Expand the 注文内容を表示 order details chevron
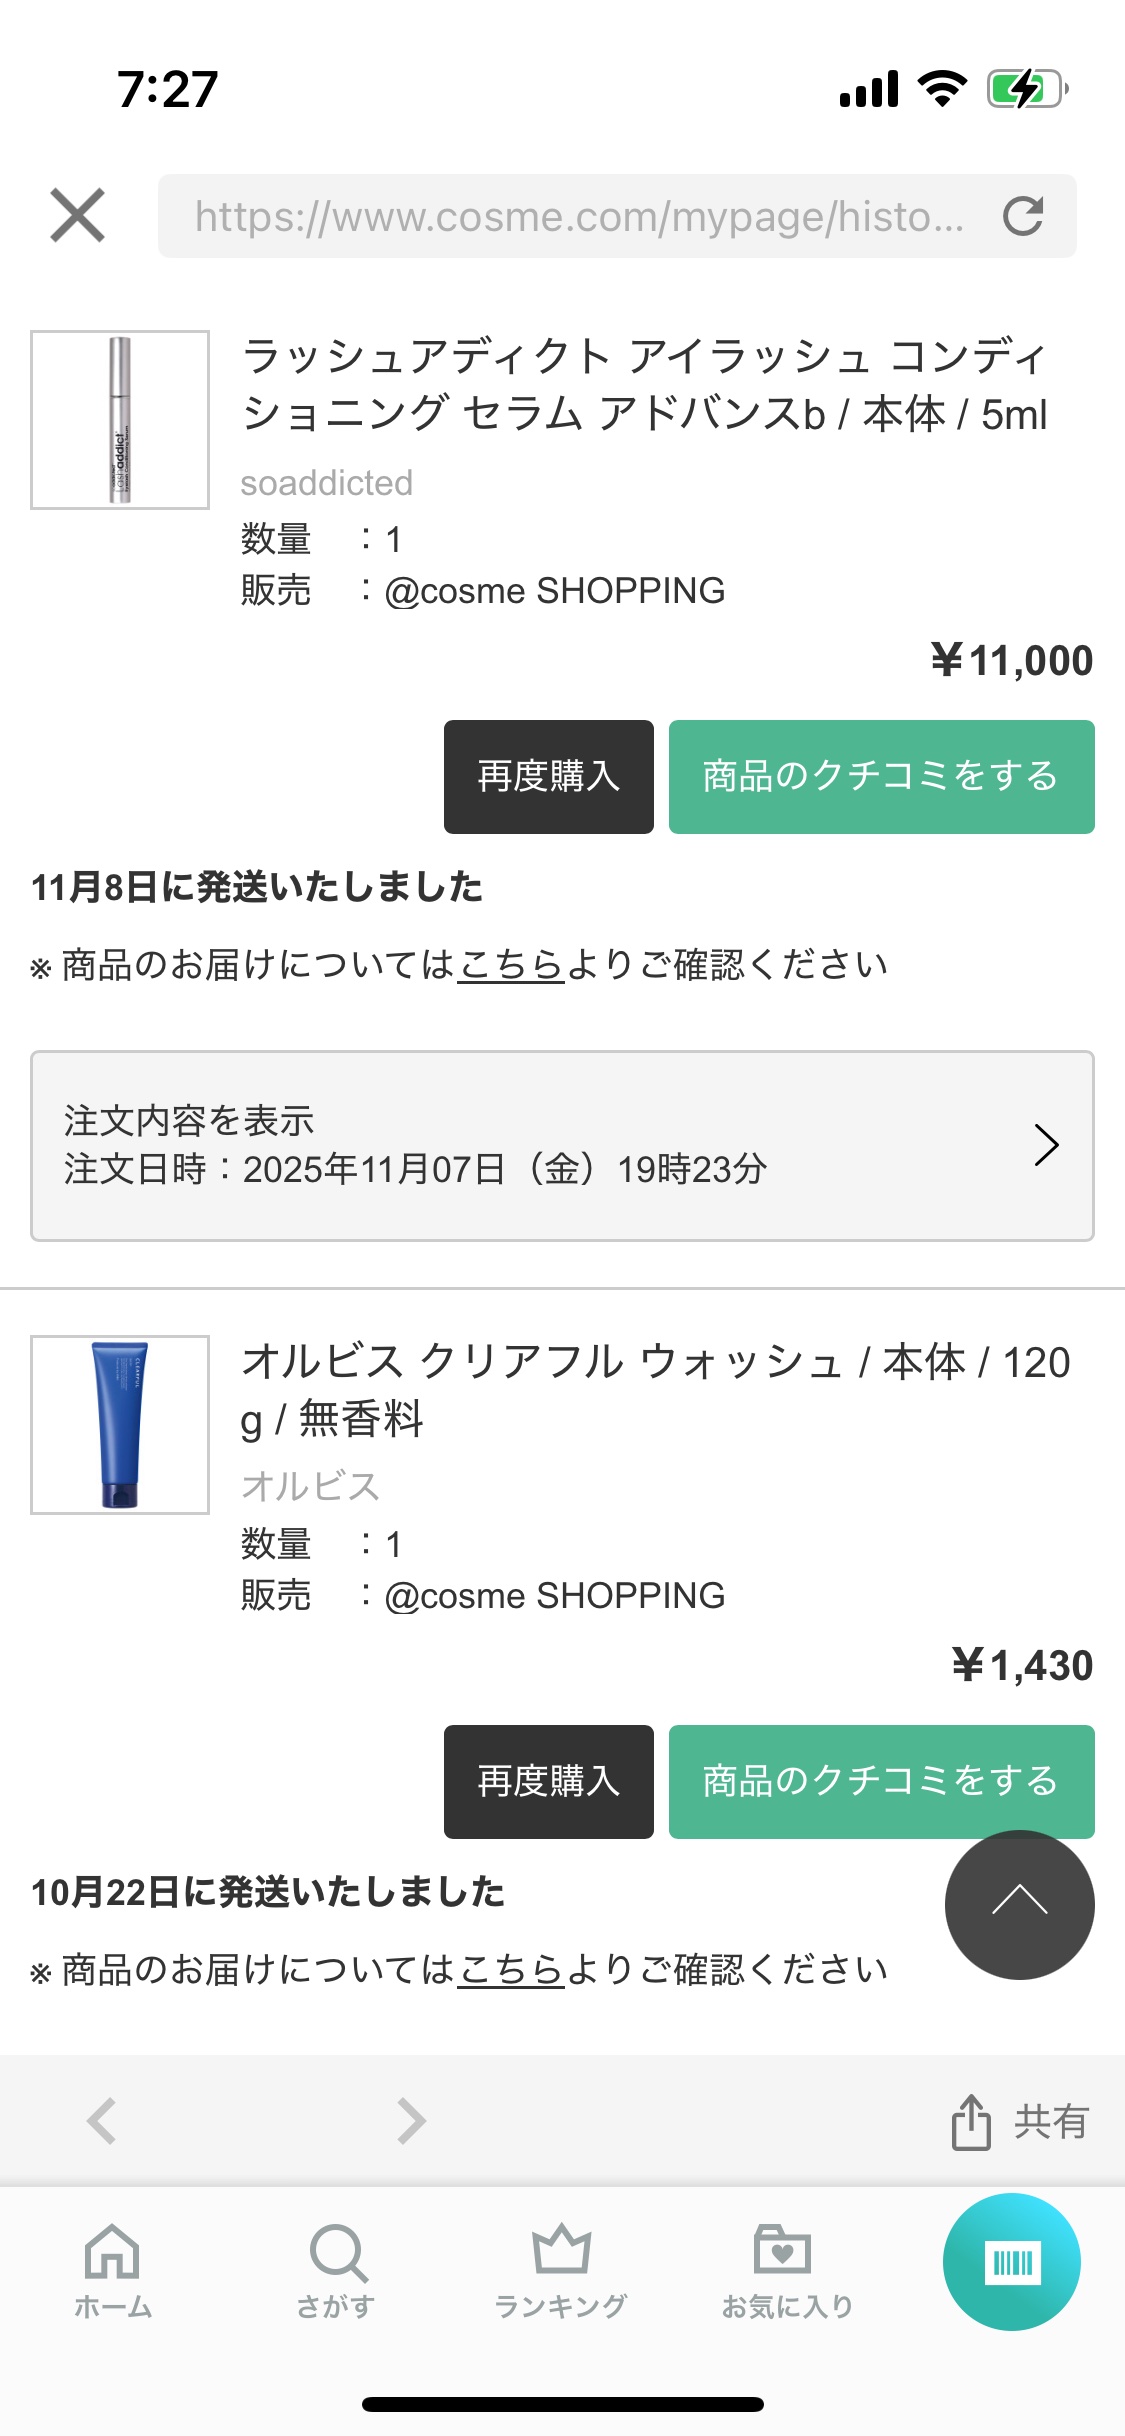The image size is (1125, 2436). click(1046, 1145)
